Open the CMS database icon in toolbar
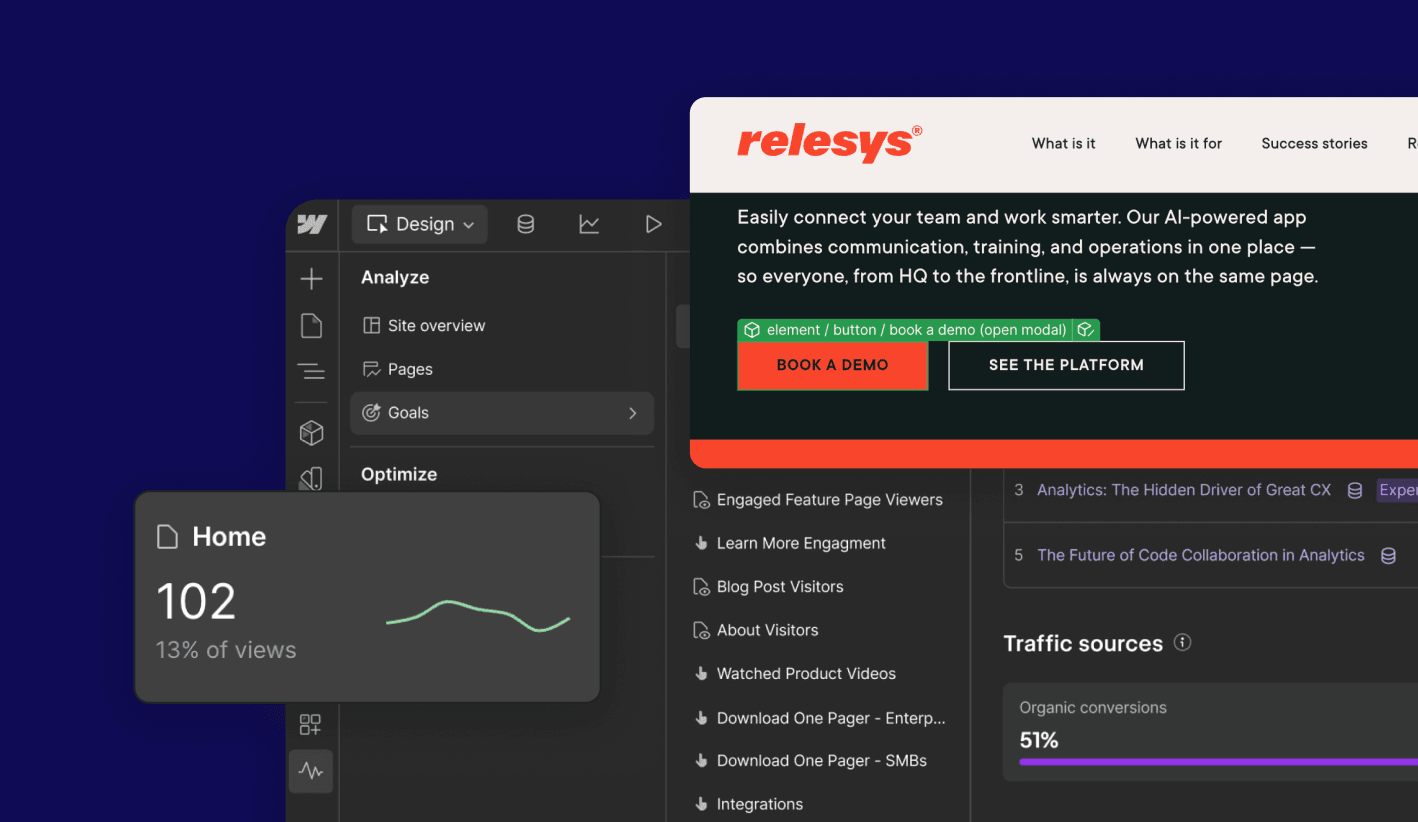Image resolution: width=1418 pixels, height=822 pixels. click(525, 224)
